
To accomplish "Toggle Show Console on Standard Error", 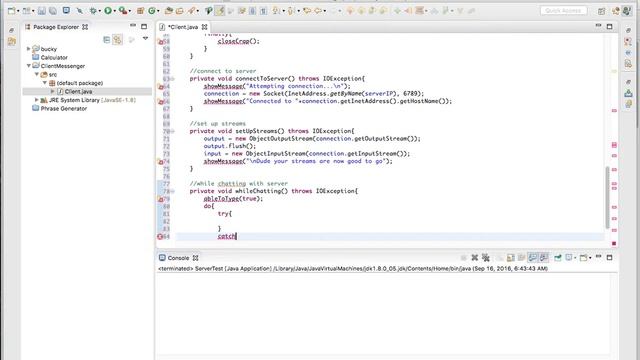I will click(543, 258).
